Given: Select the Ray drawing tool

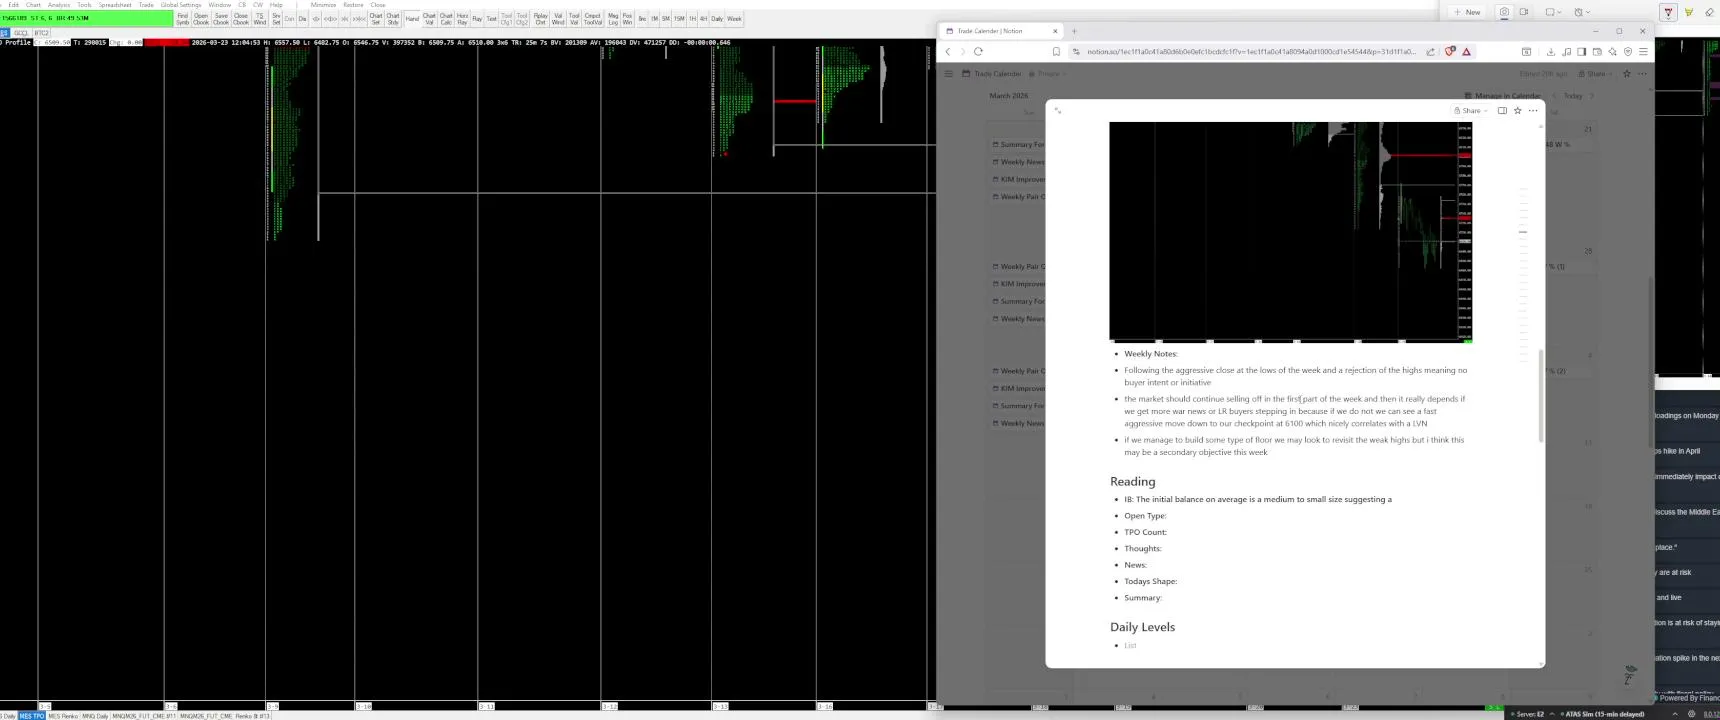Looking at the screenshot, I should pyautogui.click(x=477, y=18).
